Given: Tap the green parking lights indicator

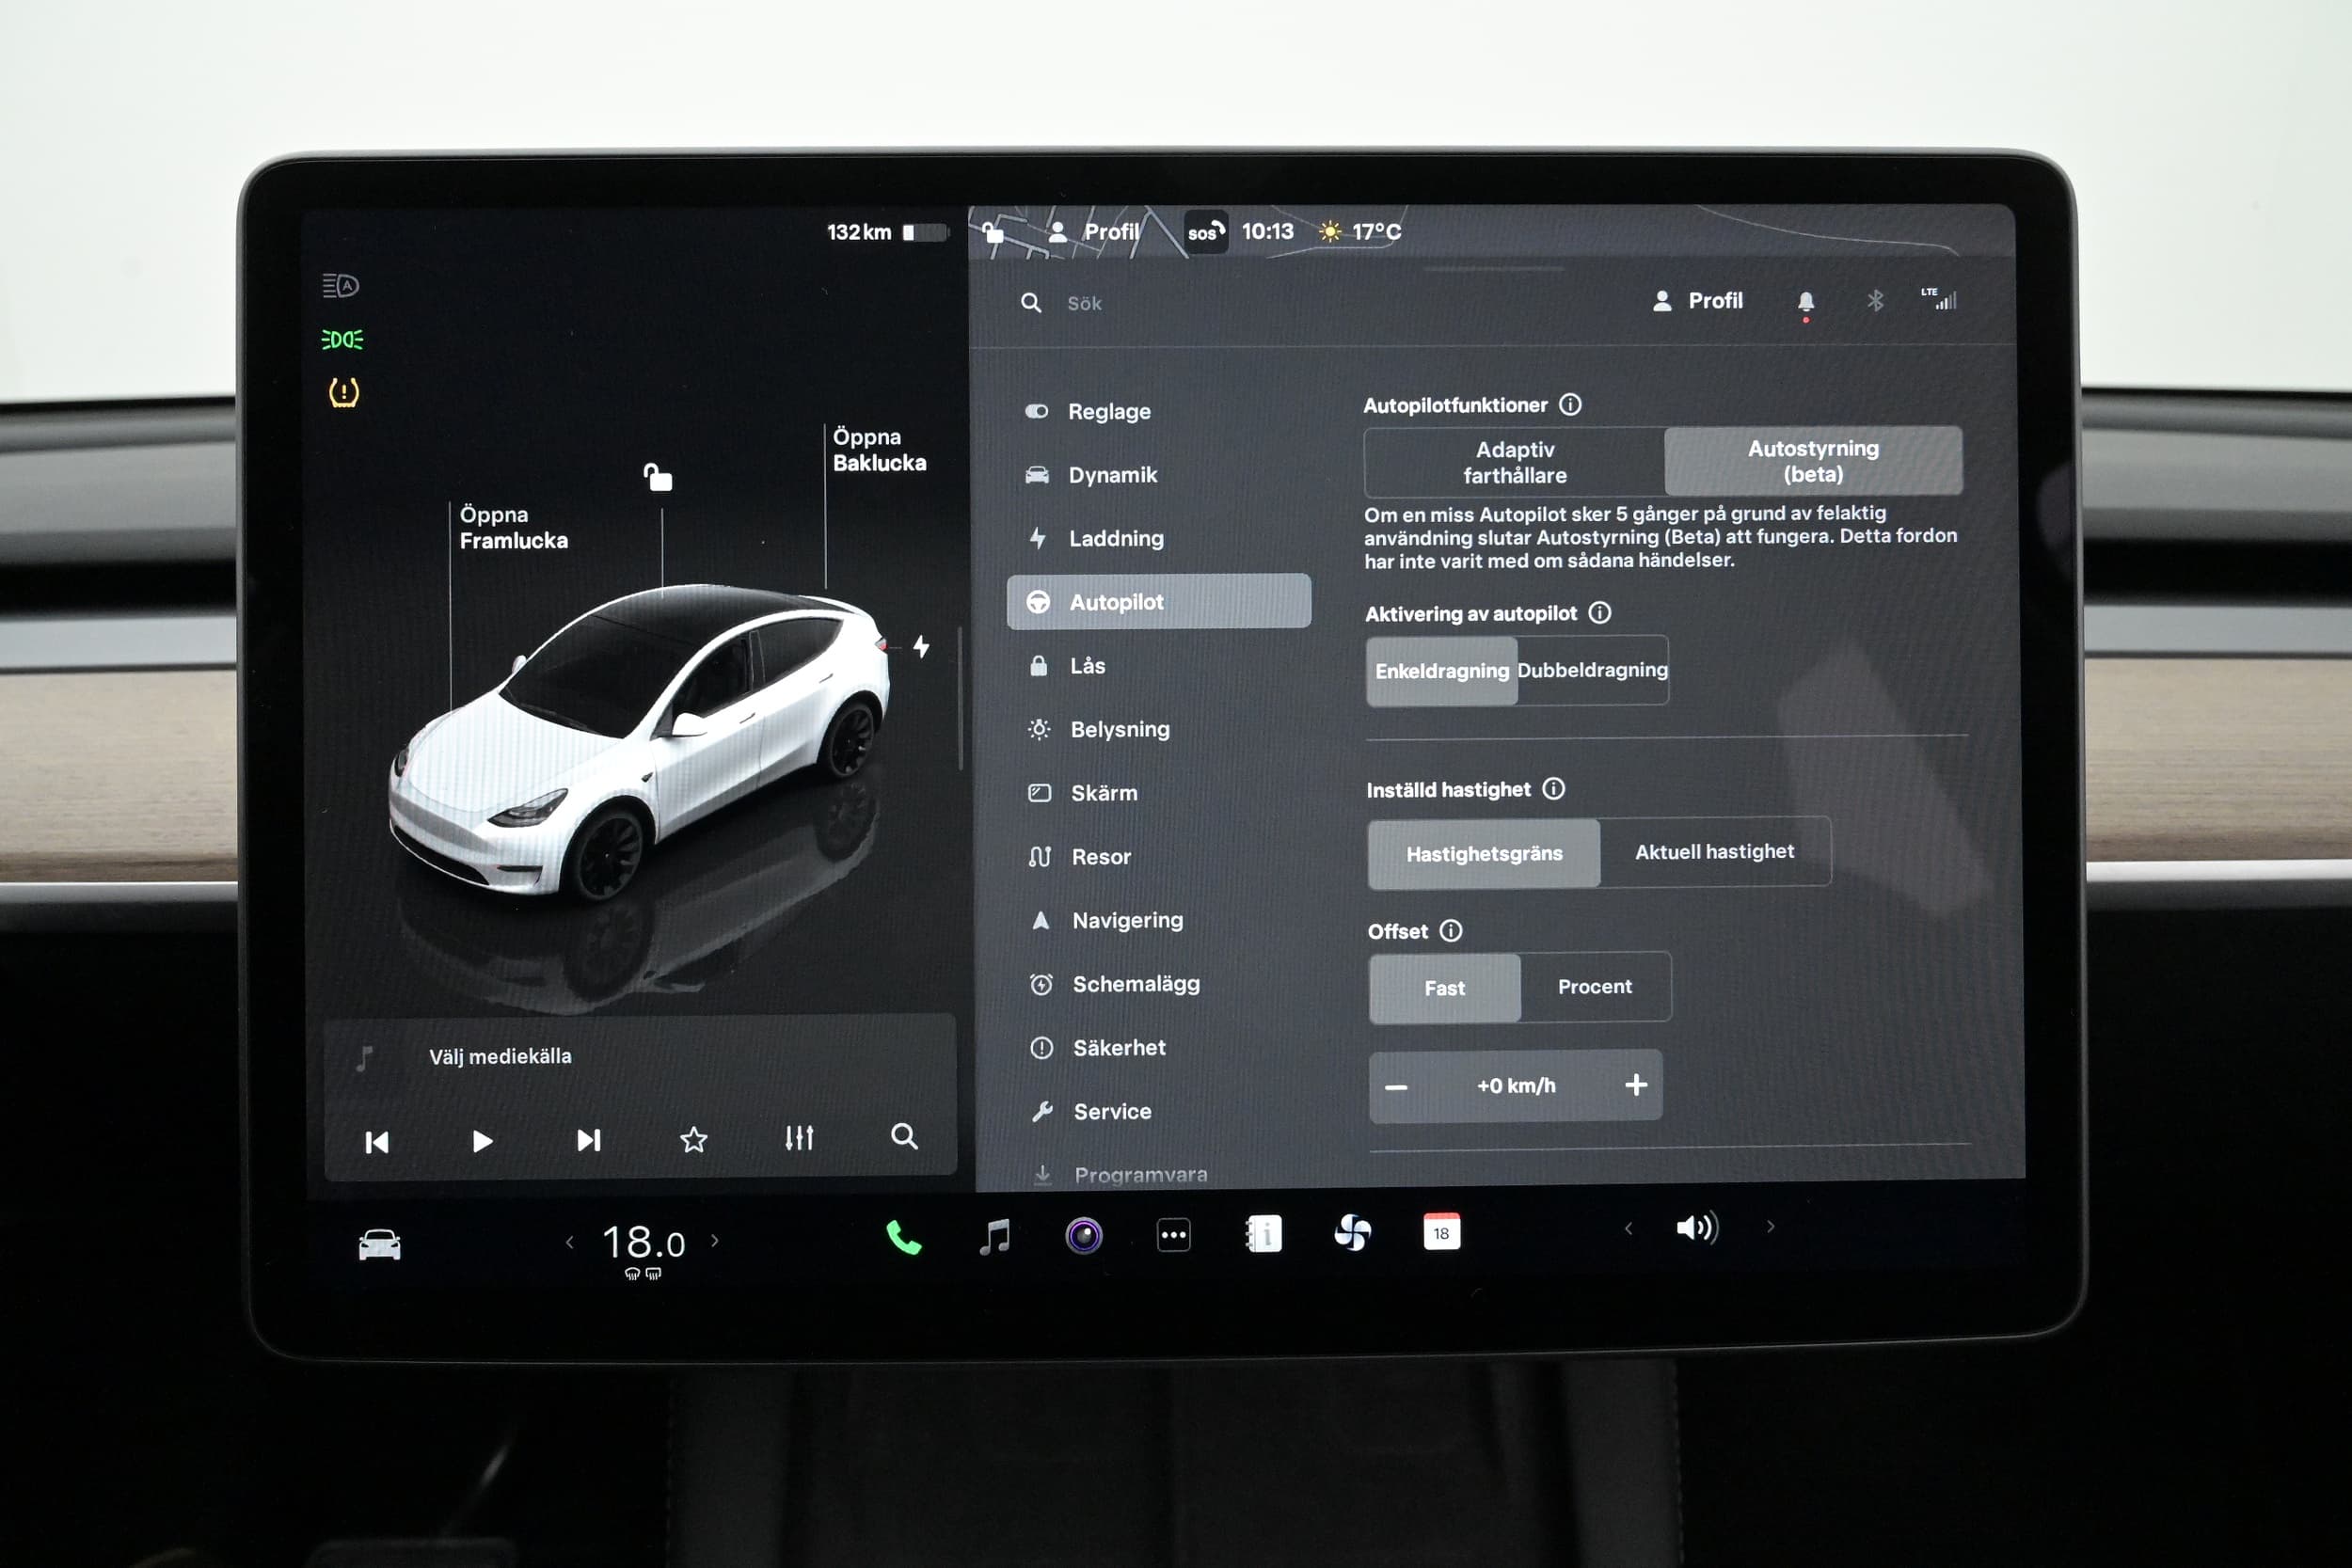Looking at the screenshot, I should click(342, 340).
